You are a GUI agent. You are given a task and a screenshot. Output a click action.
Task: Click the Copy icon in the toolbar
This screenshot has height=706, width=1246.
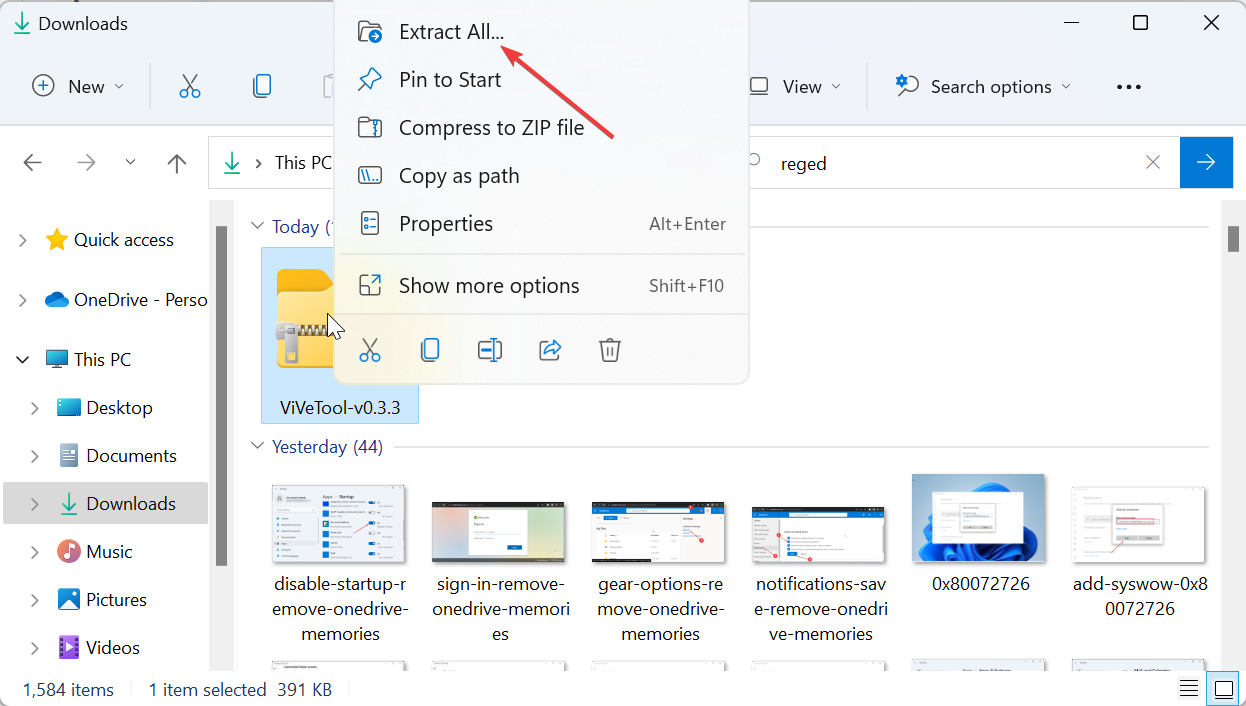(x=262, y=87)
